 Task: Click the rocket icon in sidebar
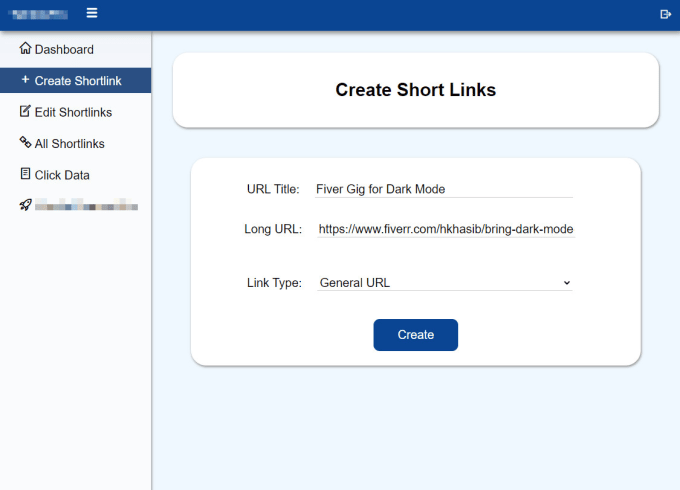pyautogui.click(x=25, y=205)
